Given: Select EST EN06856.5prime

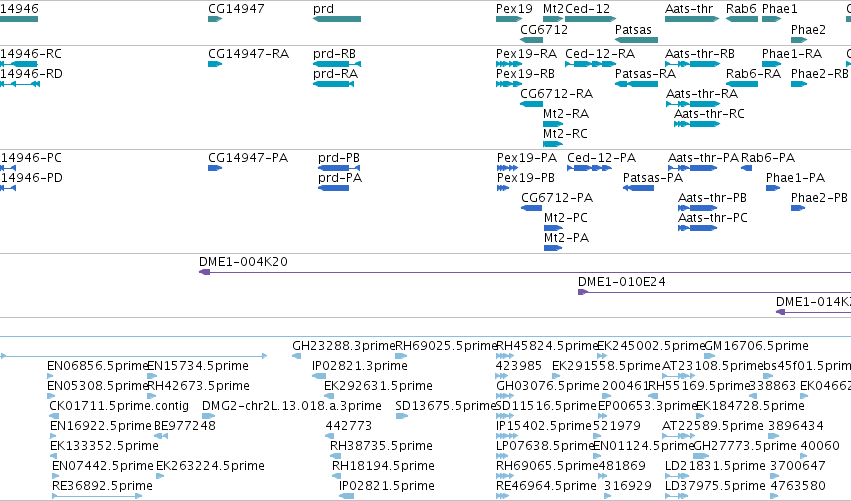Looking at the screenshot, I should click(x=50, y=376).
